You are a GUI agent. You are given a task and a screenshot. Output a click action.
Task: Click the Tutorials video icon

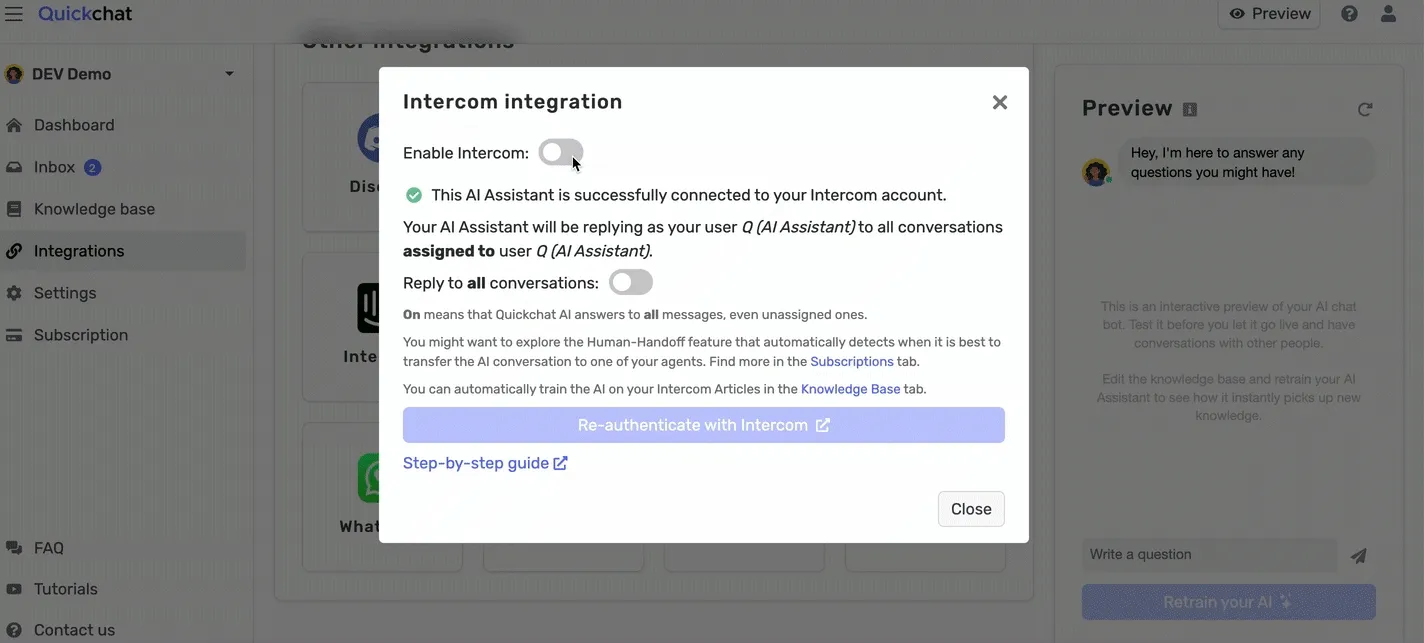[x=14, y=589]
